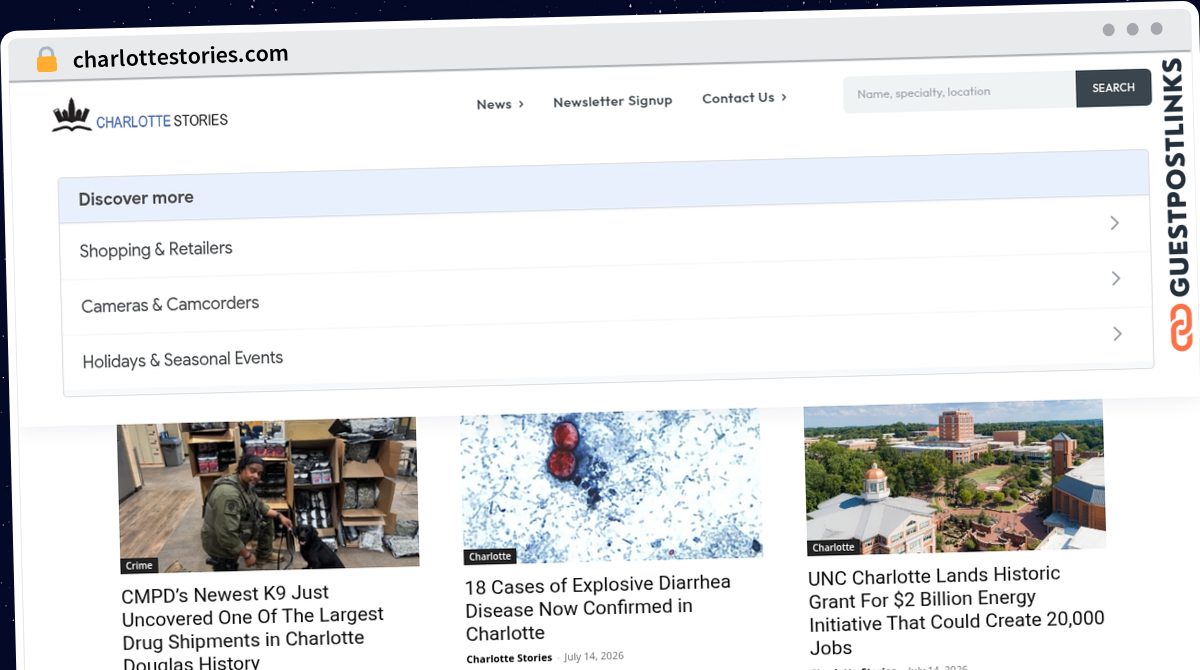Open the Newsletter Signup page
The height and width of the screenshot is (670, 1200).
click(x=612, y=101)
